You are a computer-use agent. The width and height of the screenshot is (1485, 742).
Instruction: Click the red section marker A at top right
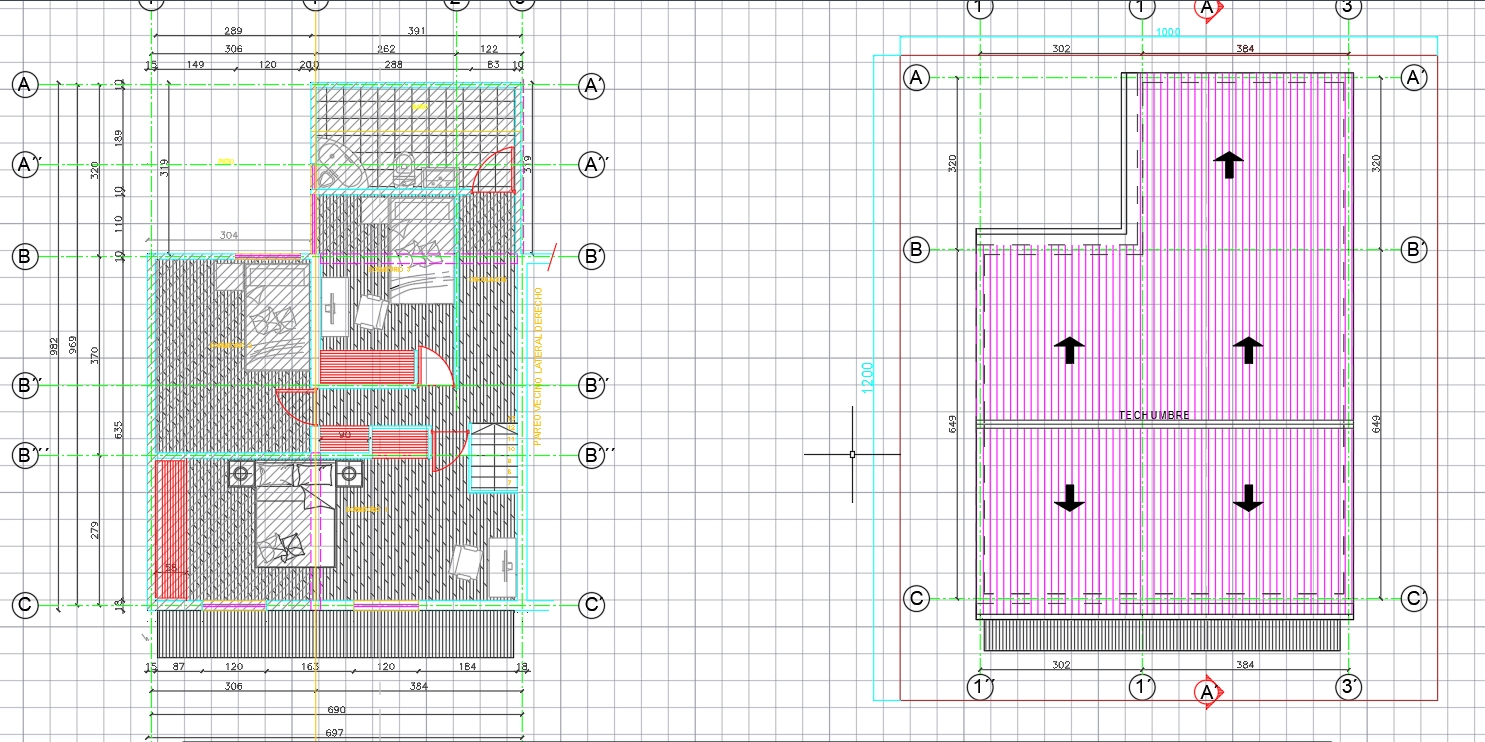click(1207, 9)
